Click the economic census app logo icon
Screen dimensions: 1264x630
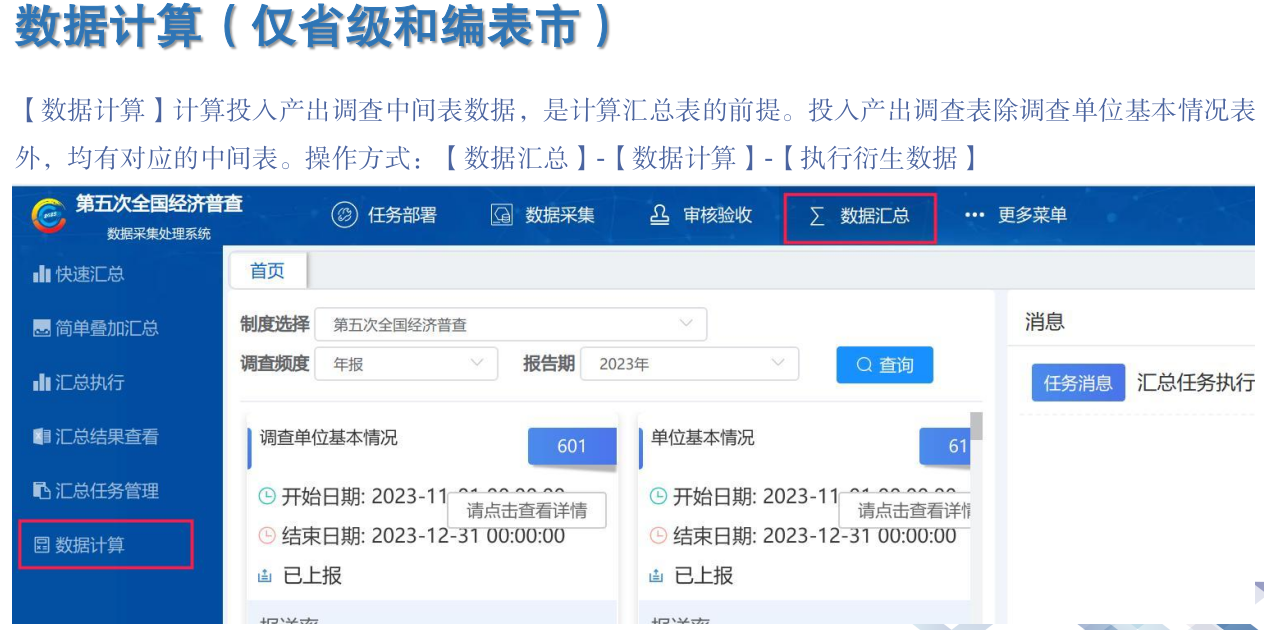(48, 215)
